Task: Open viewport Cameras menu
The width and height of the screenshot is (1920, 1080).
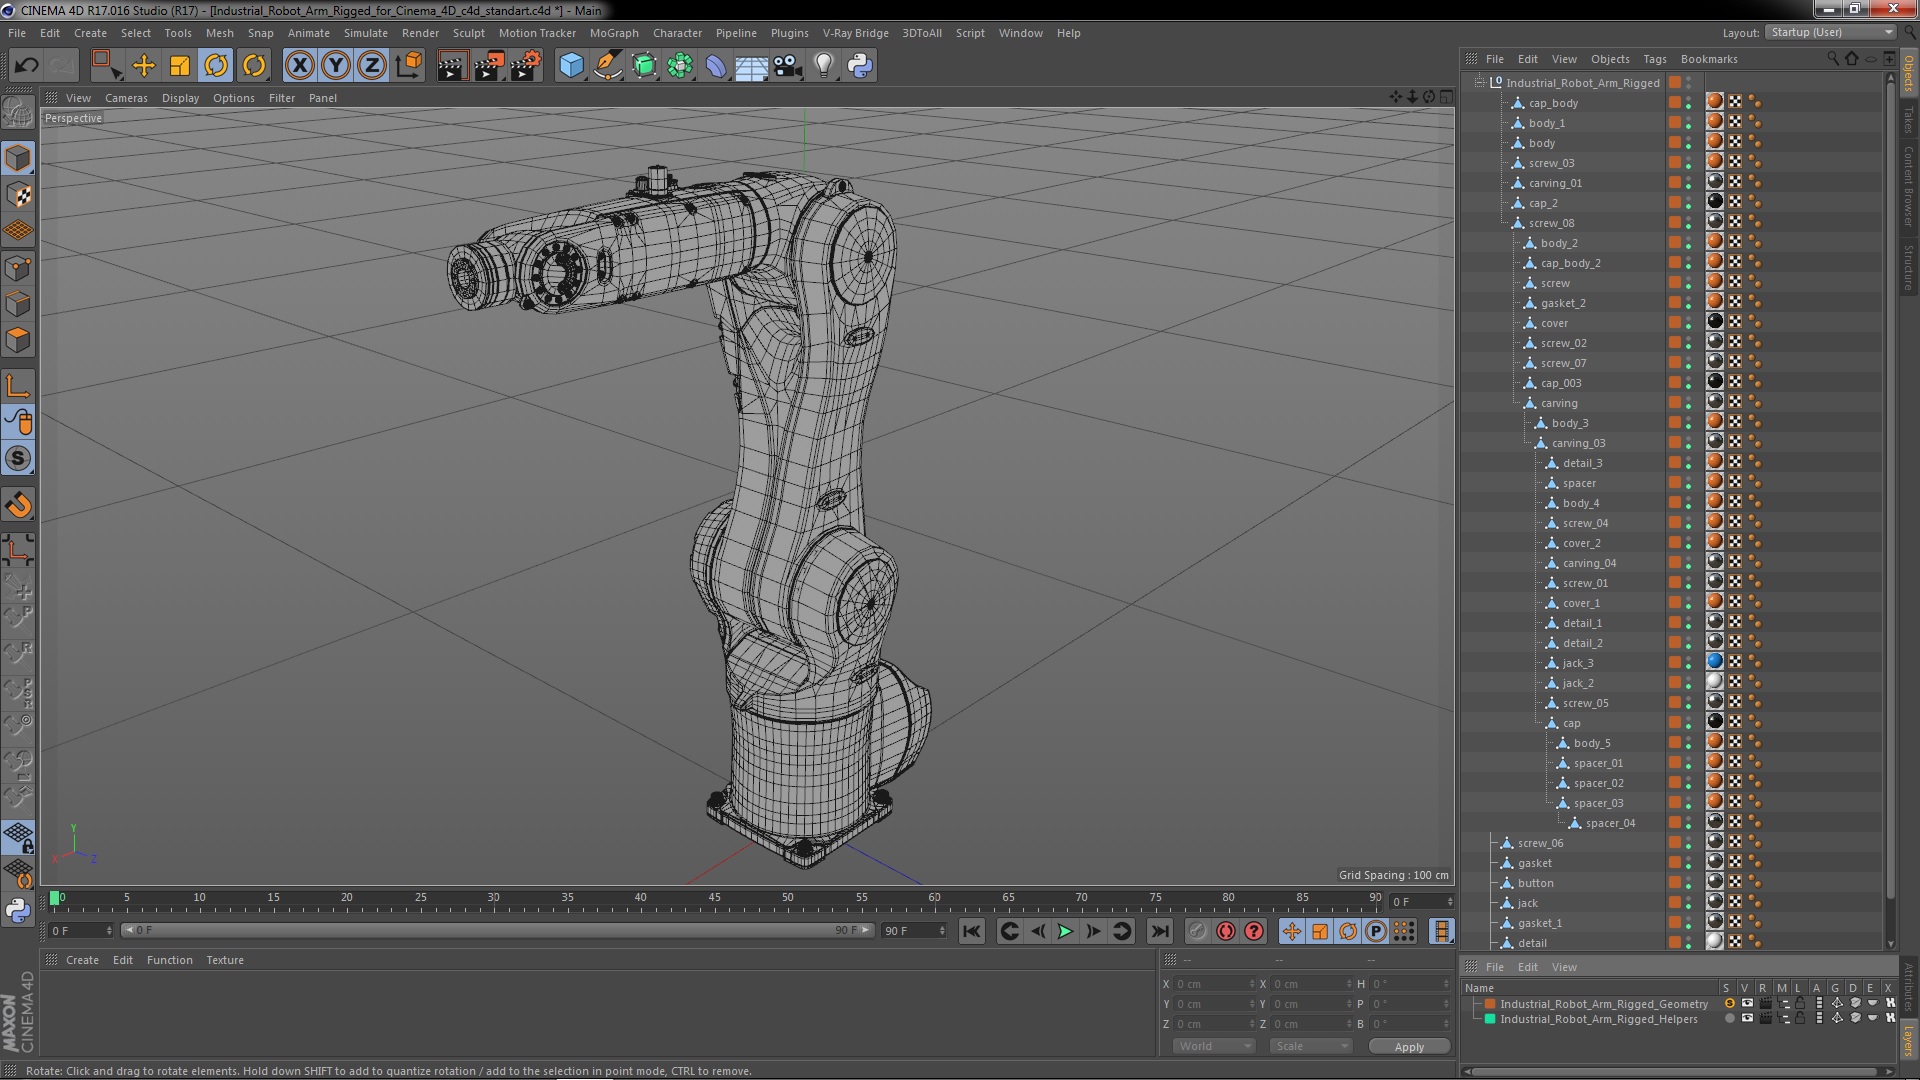Action: coord(126,98)
